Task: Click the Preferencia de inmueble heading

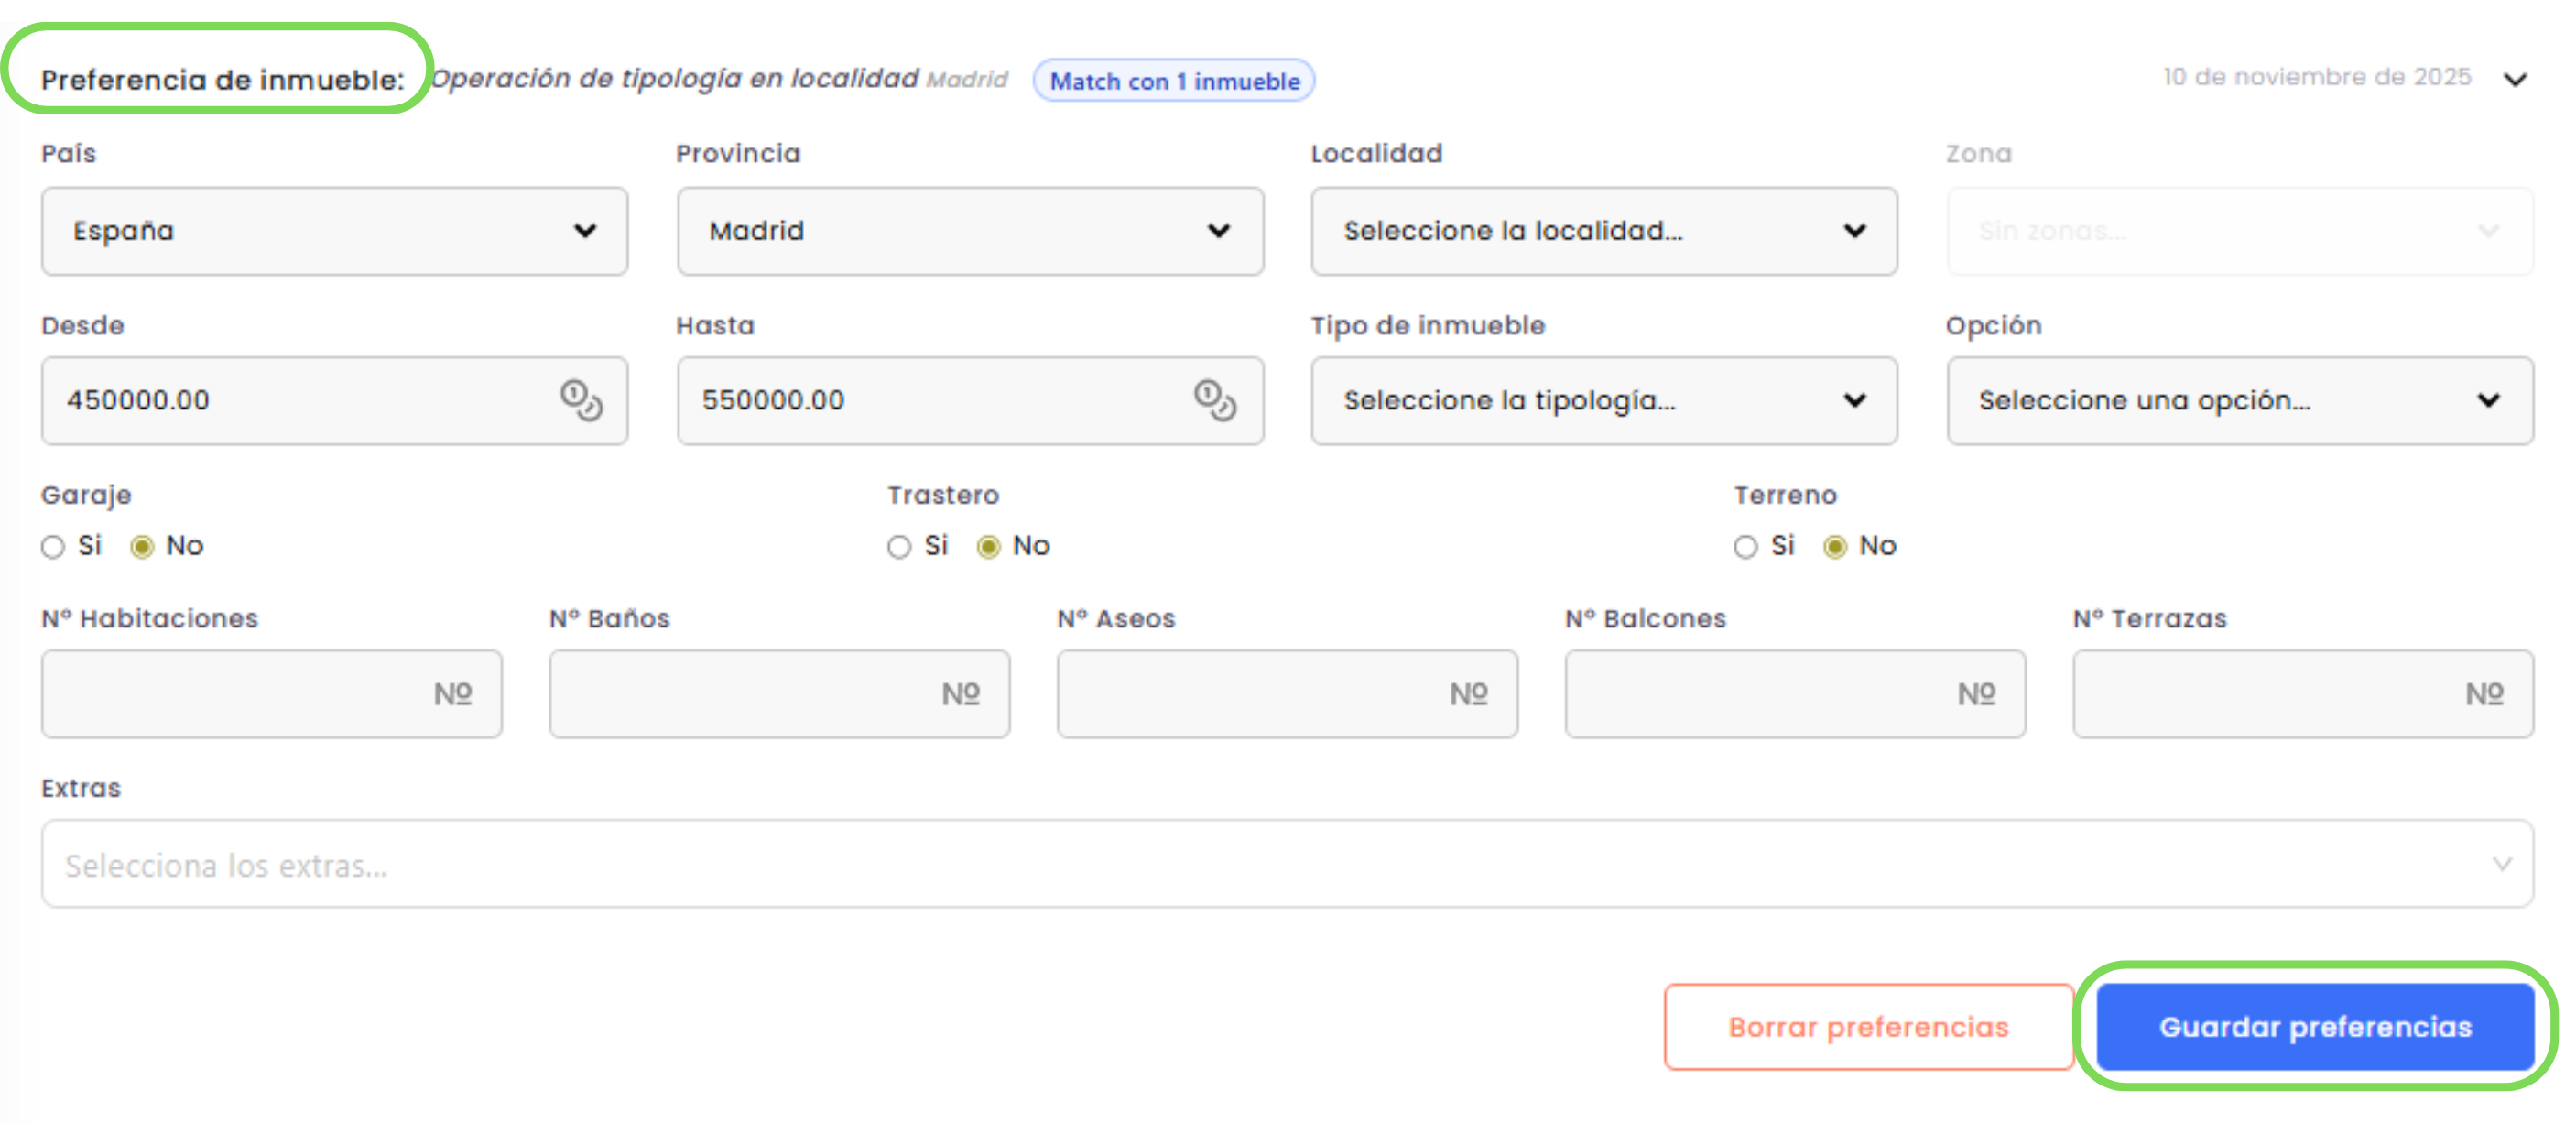Action: [x=222, y=80]
